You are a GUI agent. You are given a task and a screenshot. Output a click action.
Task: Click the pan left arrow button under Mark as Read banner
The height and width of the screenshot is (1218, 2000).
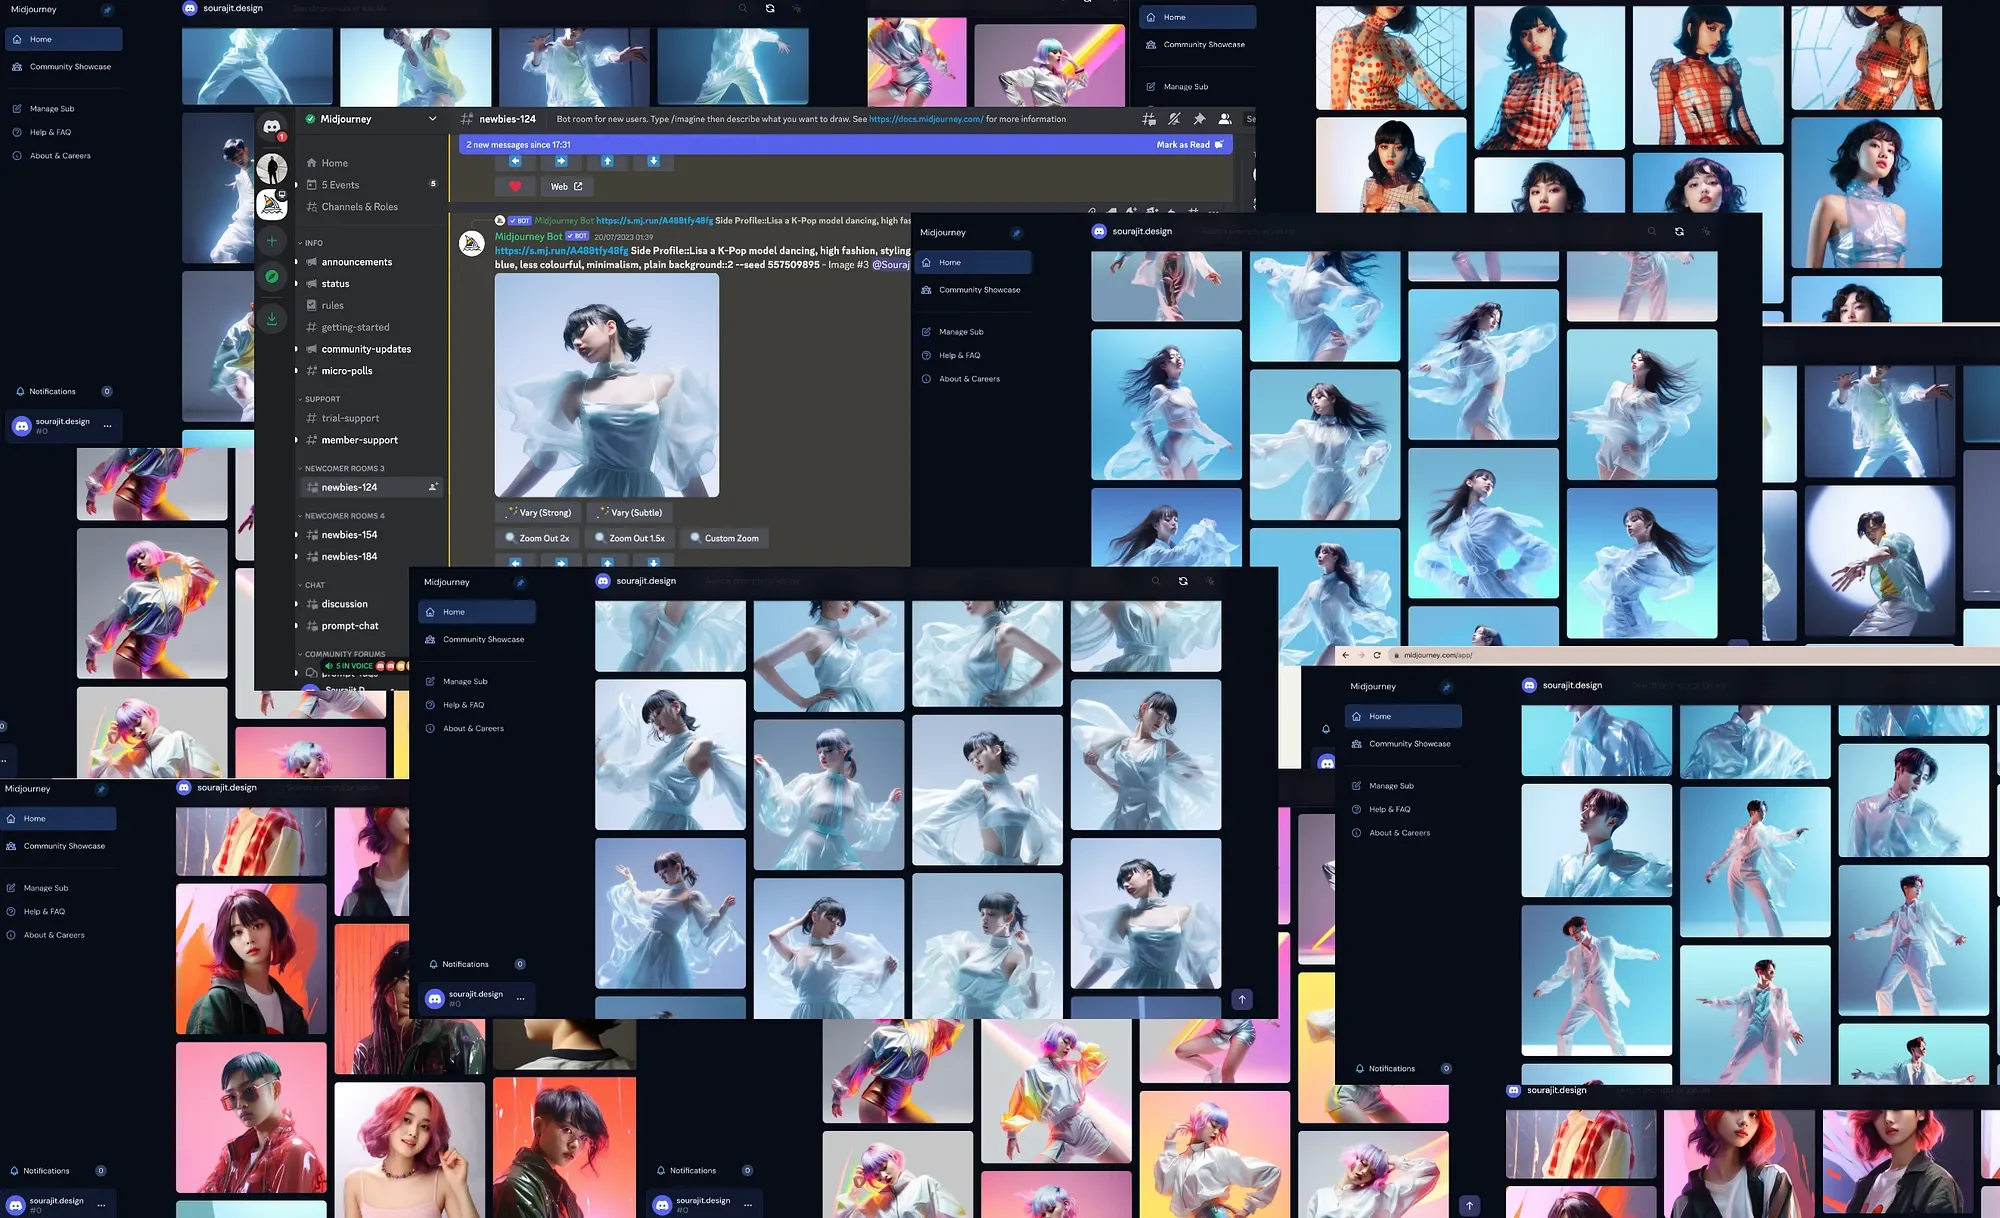pos(516,161)
